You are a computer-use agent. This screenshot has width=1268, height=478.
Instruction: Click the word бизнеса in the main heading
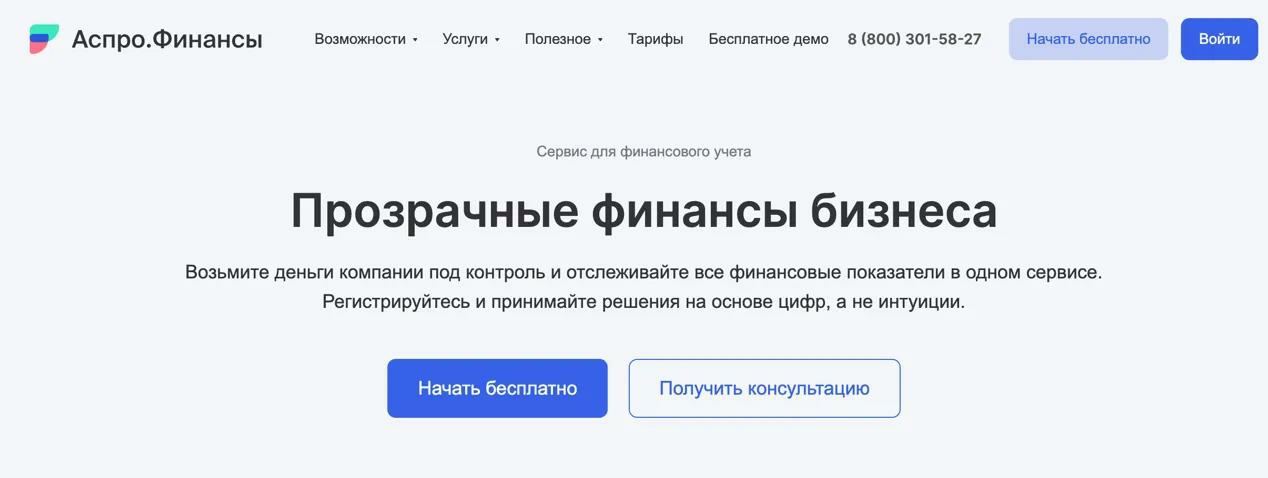tap(903, 211)
